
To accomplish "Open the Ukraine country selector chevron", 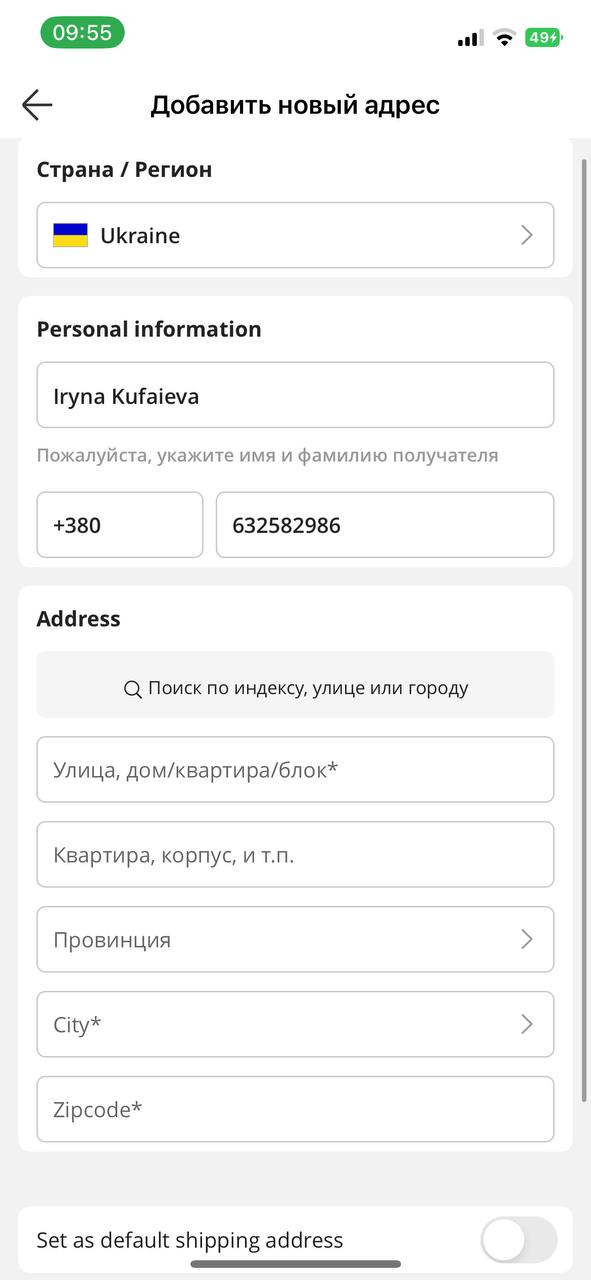I will point(527,236).
